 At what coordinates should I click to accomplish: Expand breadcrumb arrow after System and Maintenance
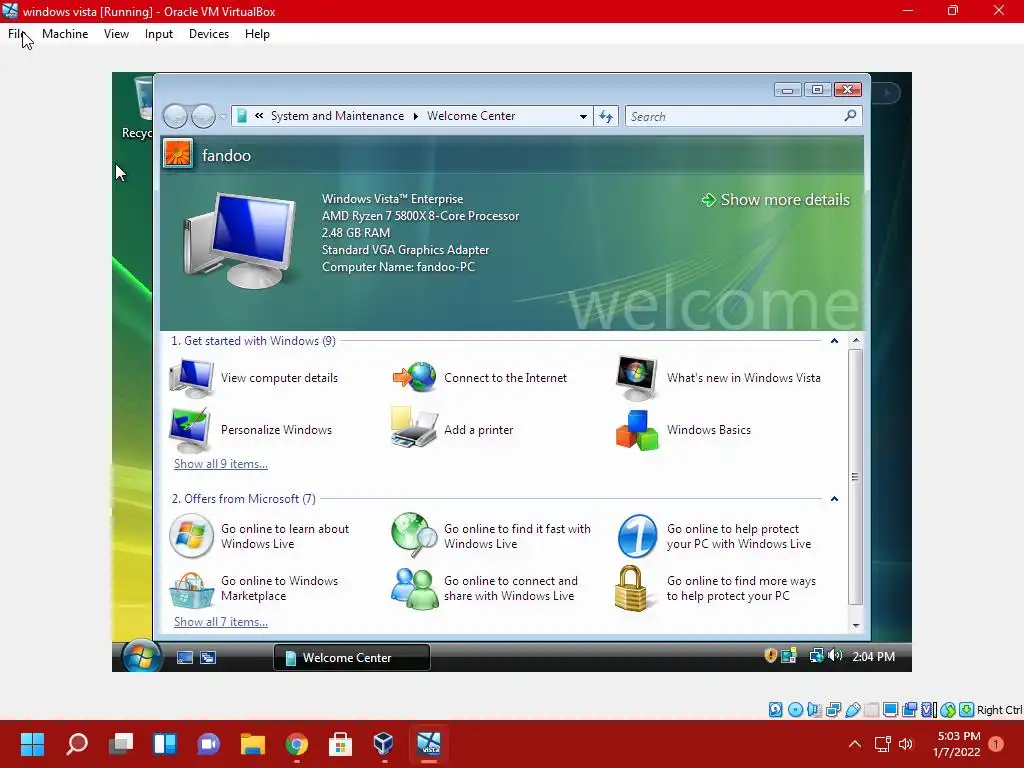click(415, 116)
